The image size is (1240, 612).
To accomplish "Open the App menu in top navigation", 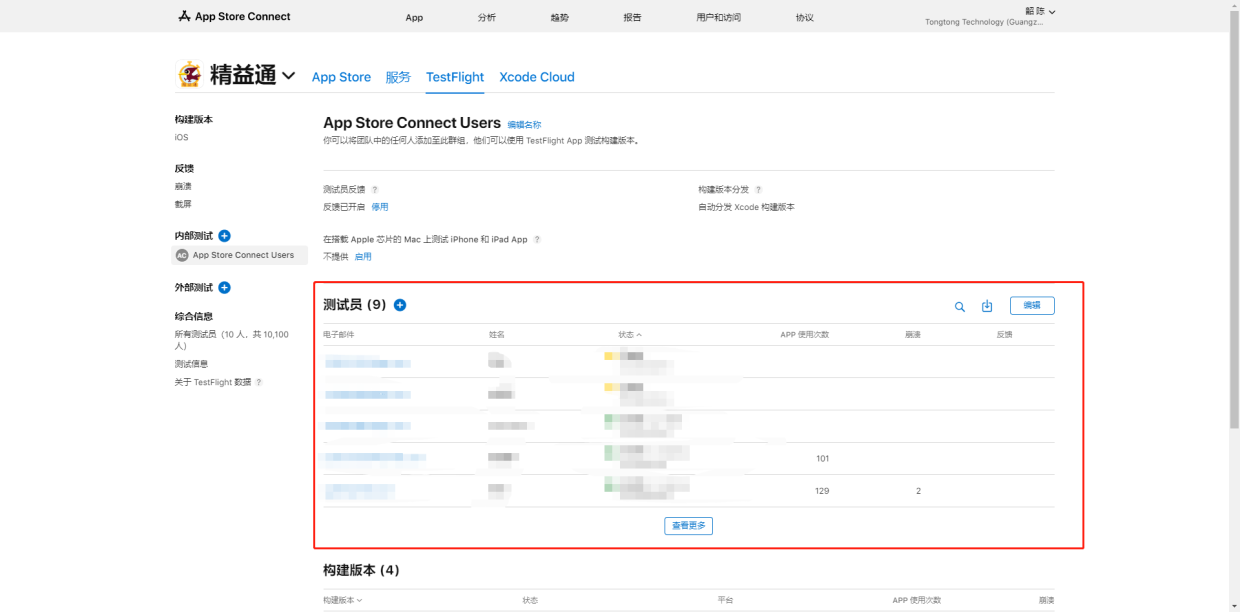I will tap(414, 18).
